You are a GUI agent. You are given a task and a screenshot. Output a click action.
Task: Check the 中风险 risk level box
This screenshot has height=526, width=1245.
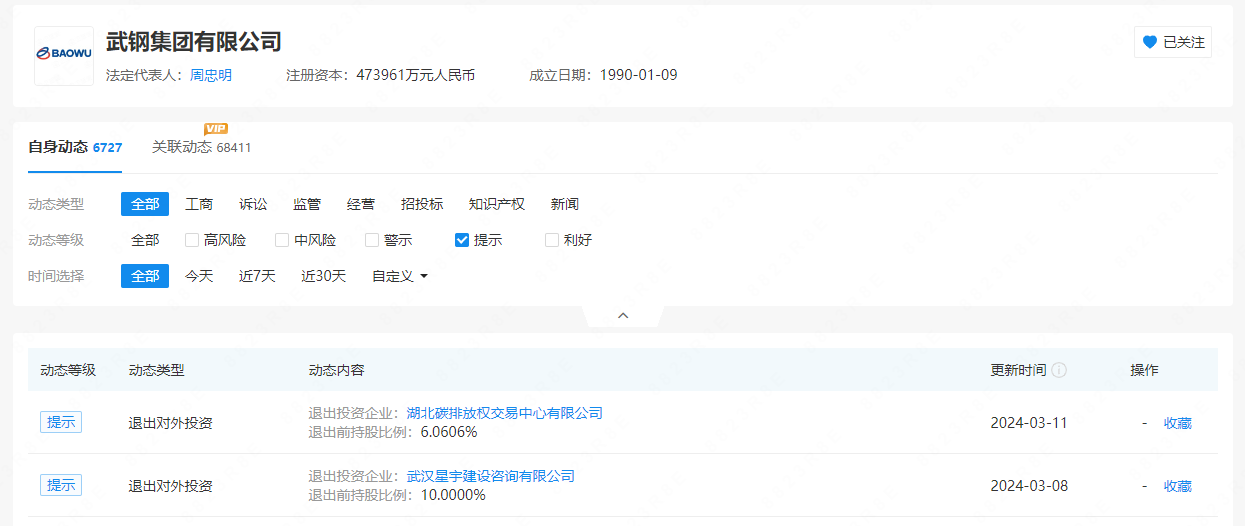282,240
